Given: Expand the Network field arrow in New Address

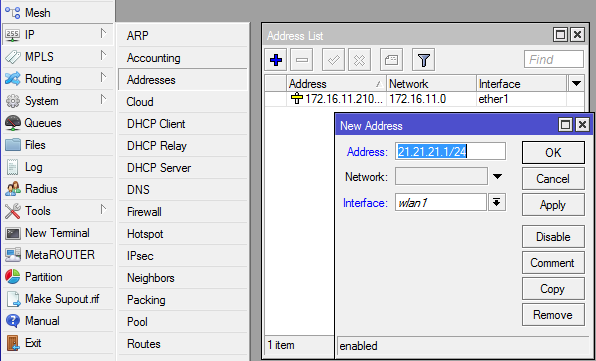Looking at the screenshot, I should (497, 177).
